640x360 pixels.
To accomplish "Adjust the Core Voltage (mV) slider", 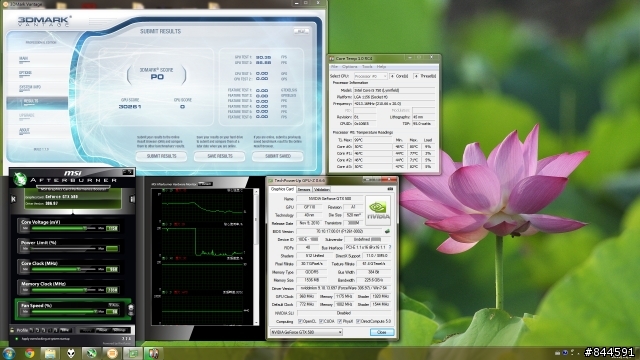I will [63, 228].
